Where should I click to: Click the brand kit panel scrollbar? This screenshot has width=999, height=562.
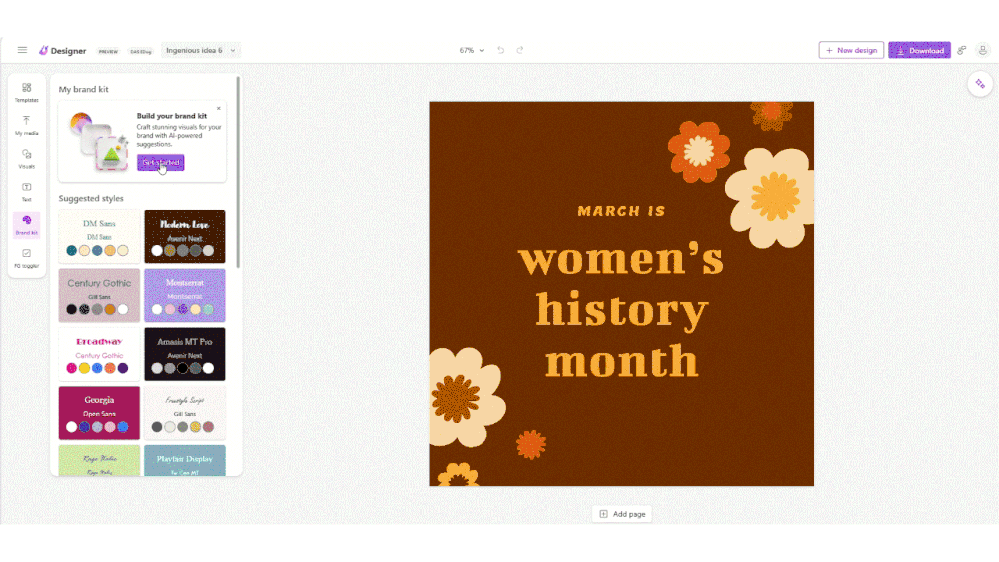point(238,172)
